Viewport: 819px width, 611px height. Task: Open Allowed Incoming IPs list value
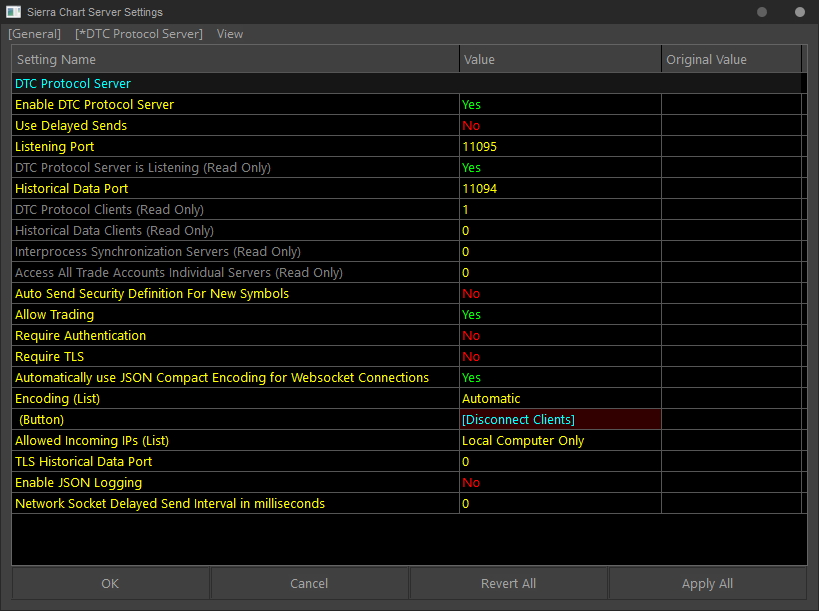(x=560, y=440)
